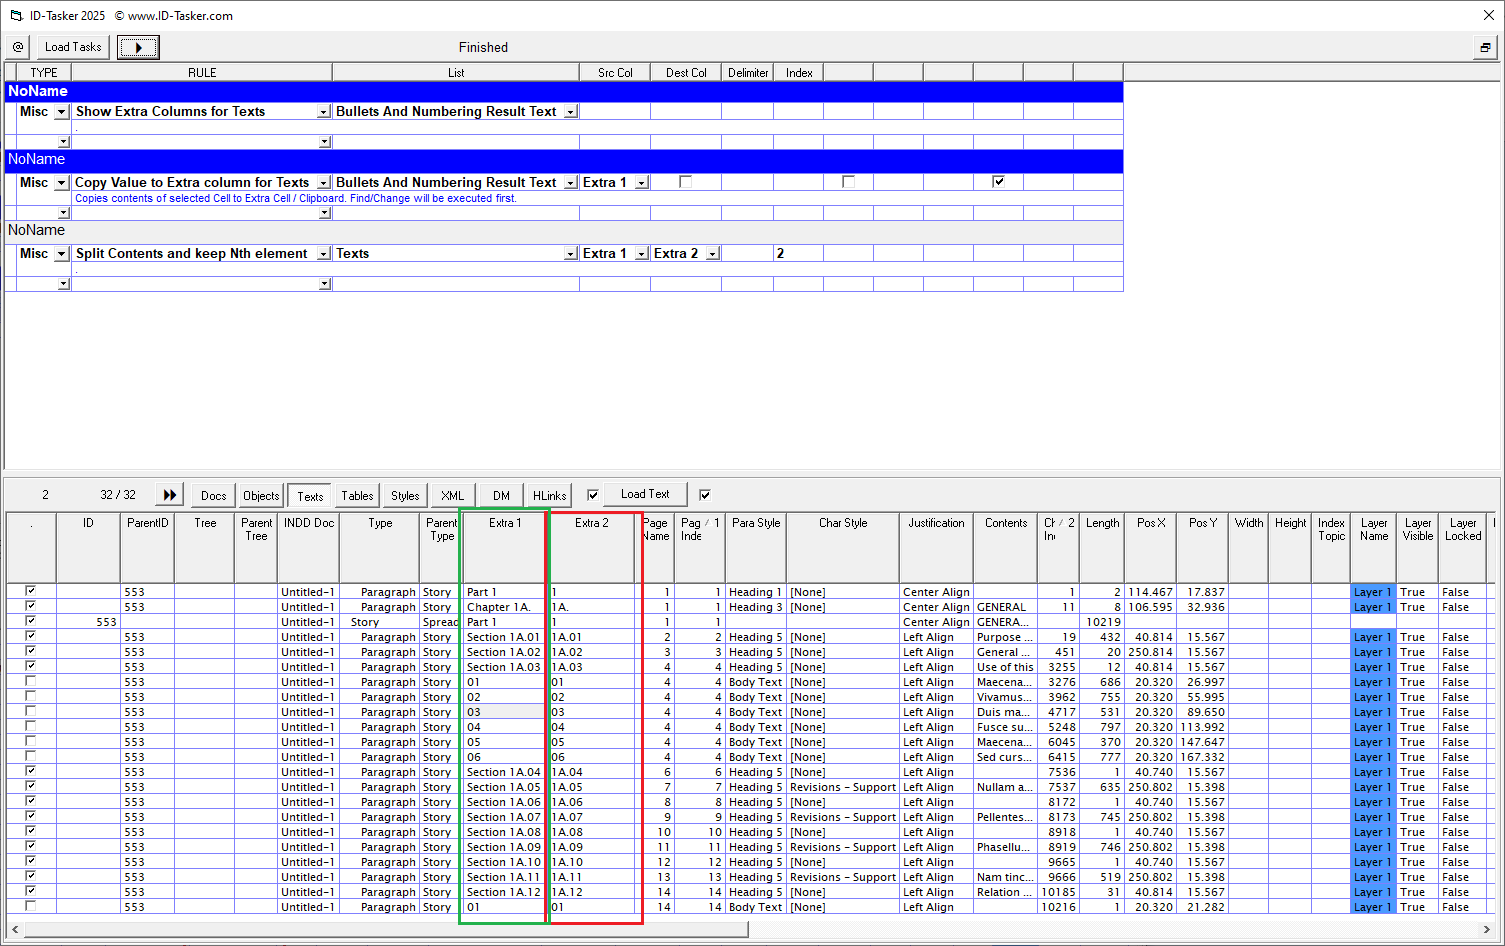Select the blue Layer 1 cell for Section 1A.04
Viewport: 1505px width, 946px height.
[1373, 772]
